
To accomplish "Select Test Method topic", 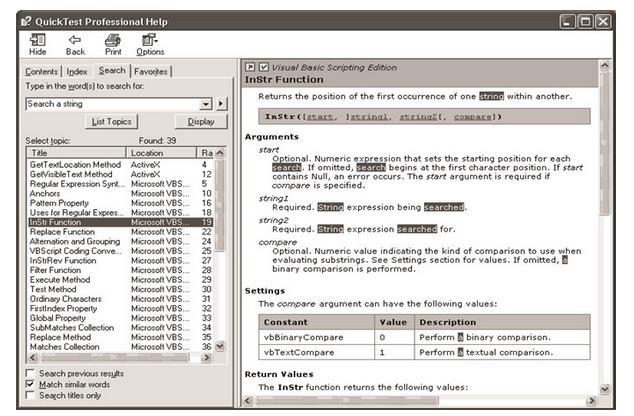I will [120, 289].
